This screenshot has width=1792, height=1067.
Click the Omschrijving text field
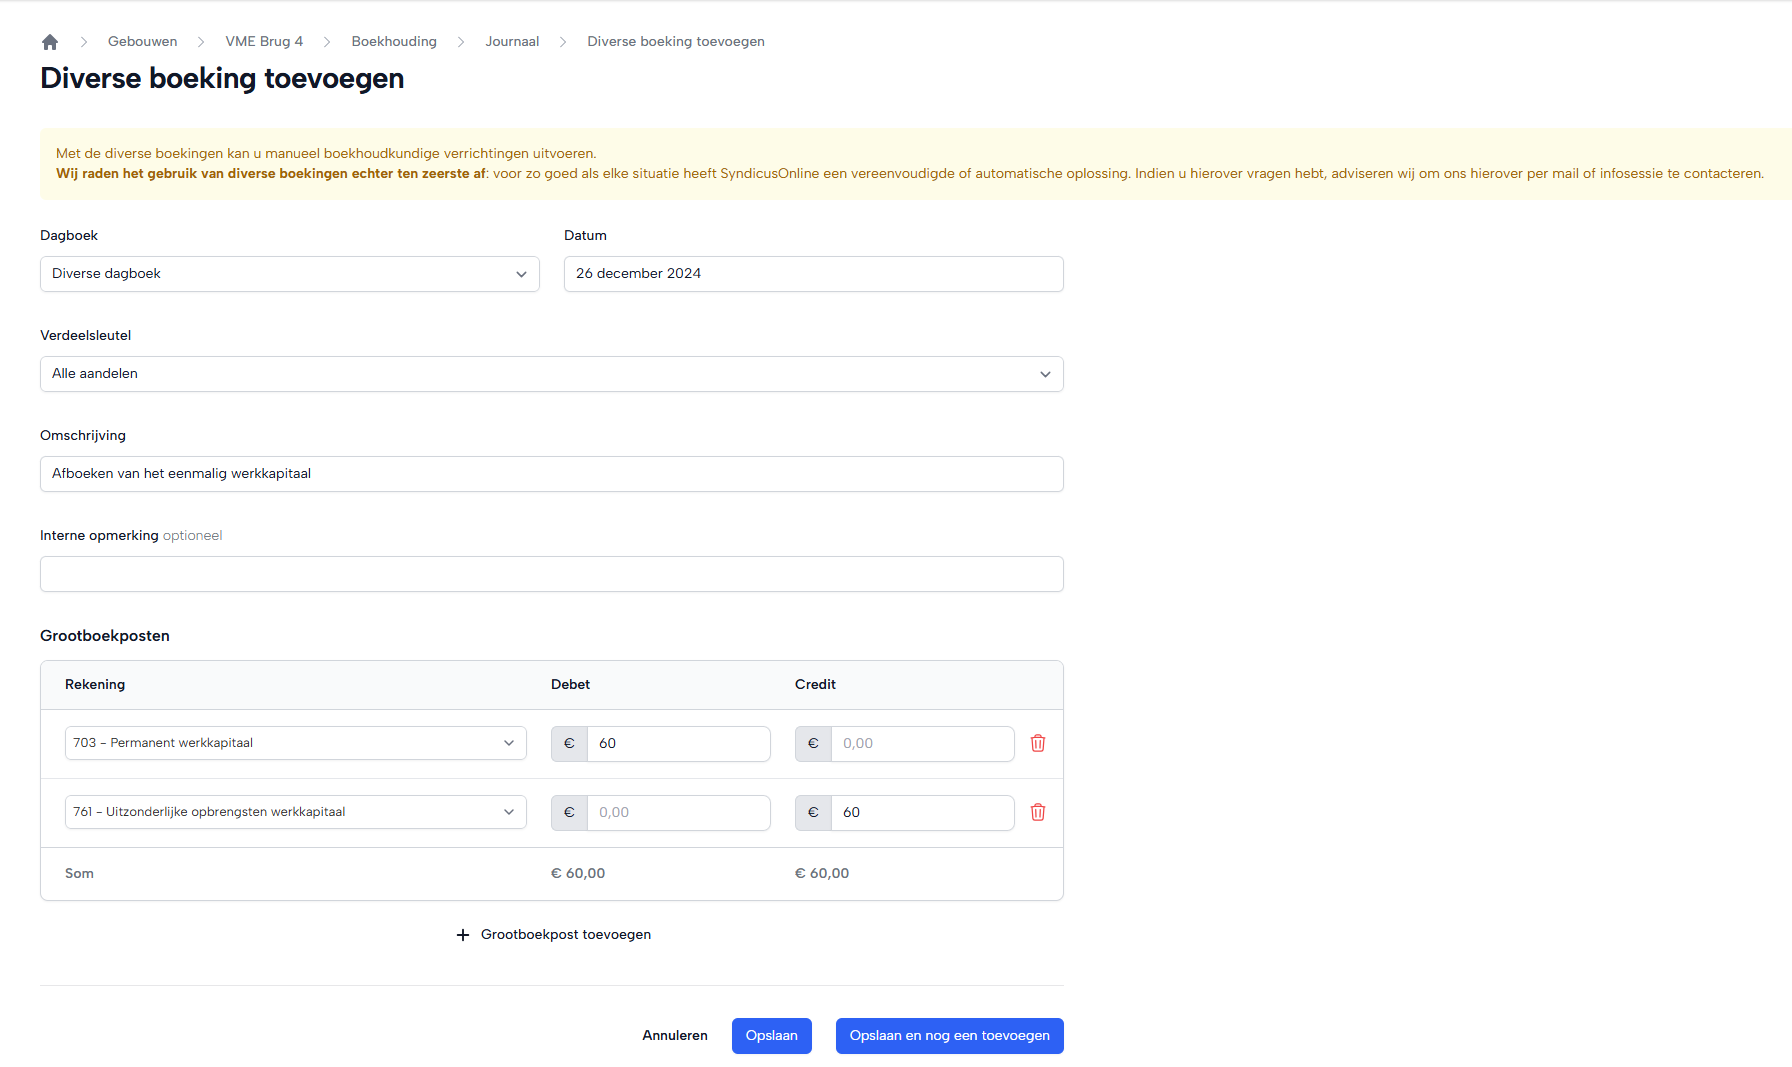point(551,474)
